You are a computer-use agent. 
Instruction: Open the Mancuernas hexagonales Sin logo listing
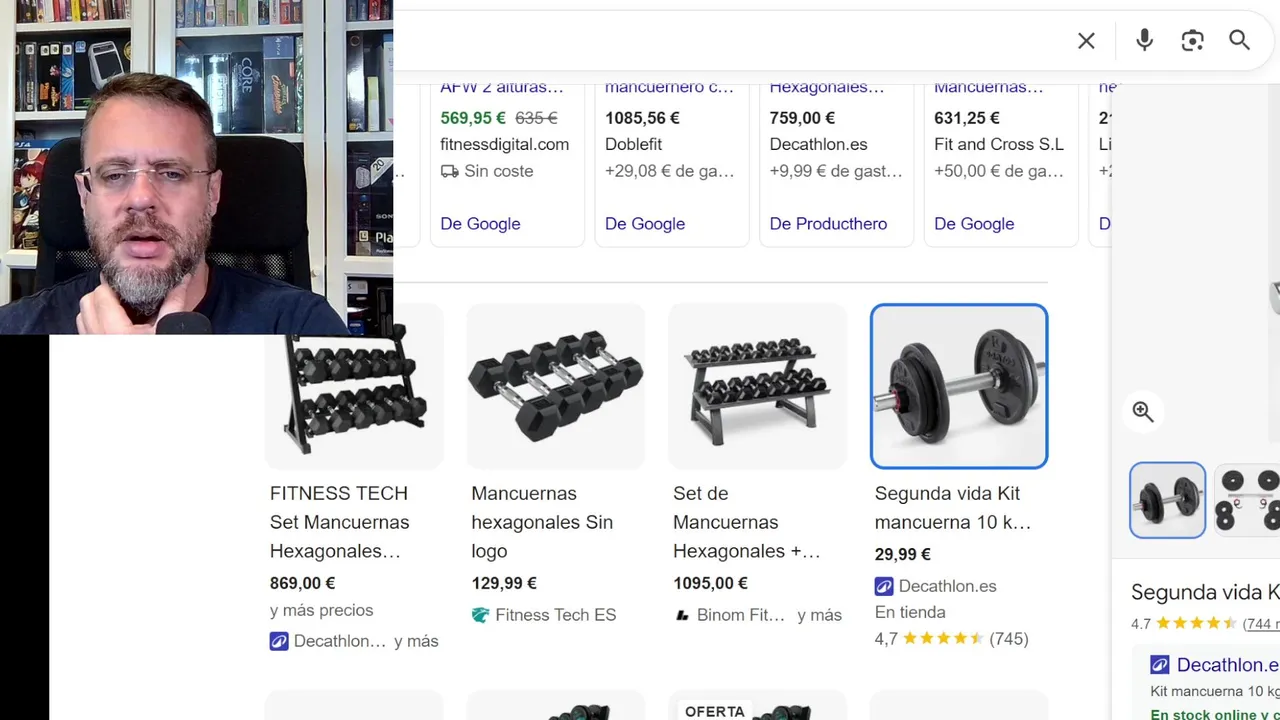point(541,521)
